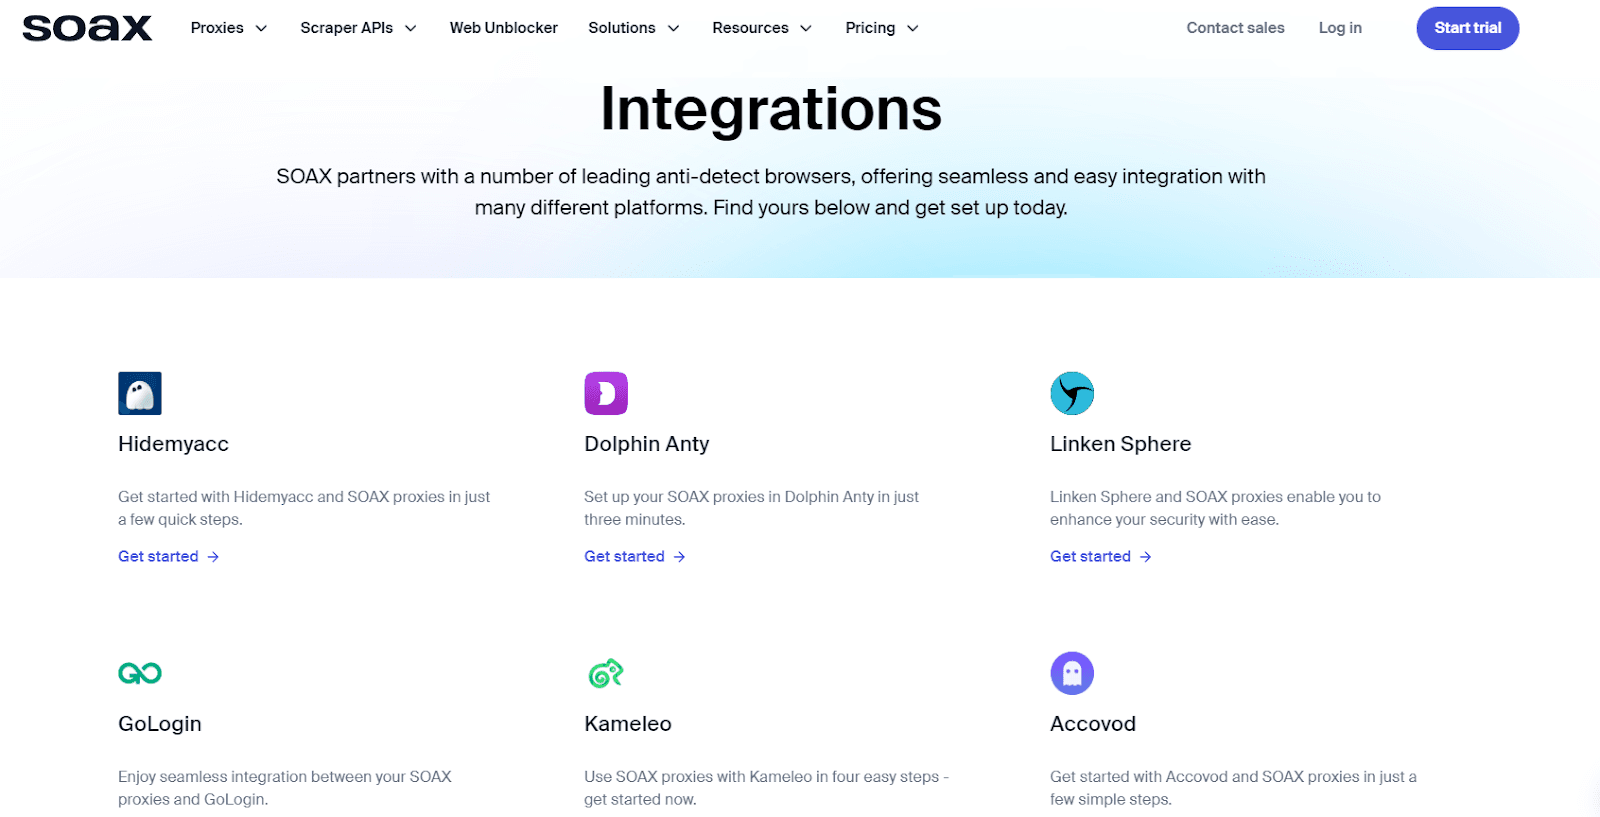This screenshot has height=817, width=1600.
Task: Click the Start trial button
Action: 1467,28
